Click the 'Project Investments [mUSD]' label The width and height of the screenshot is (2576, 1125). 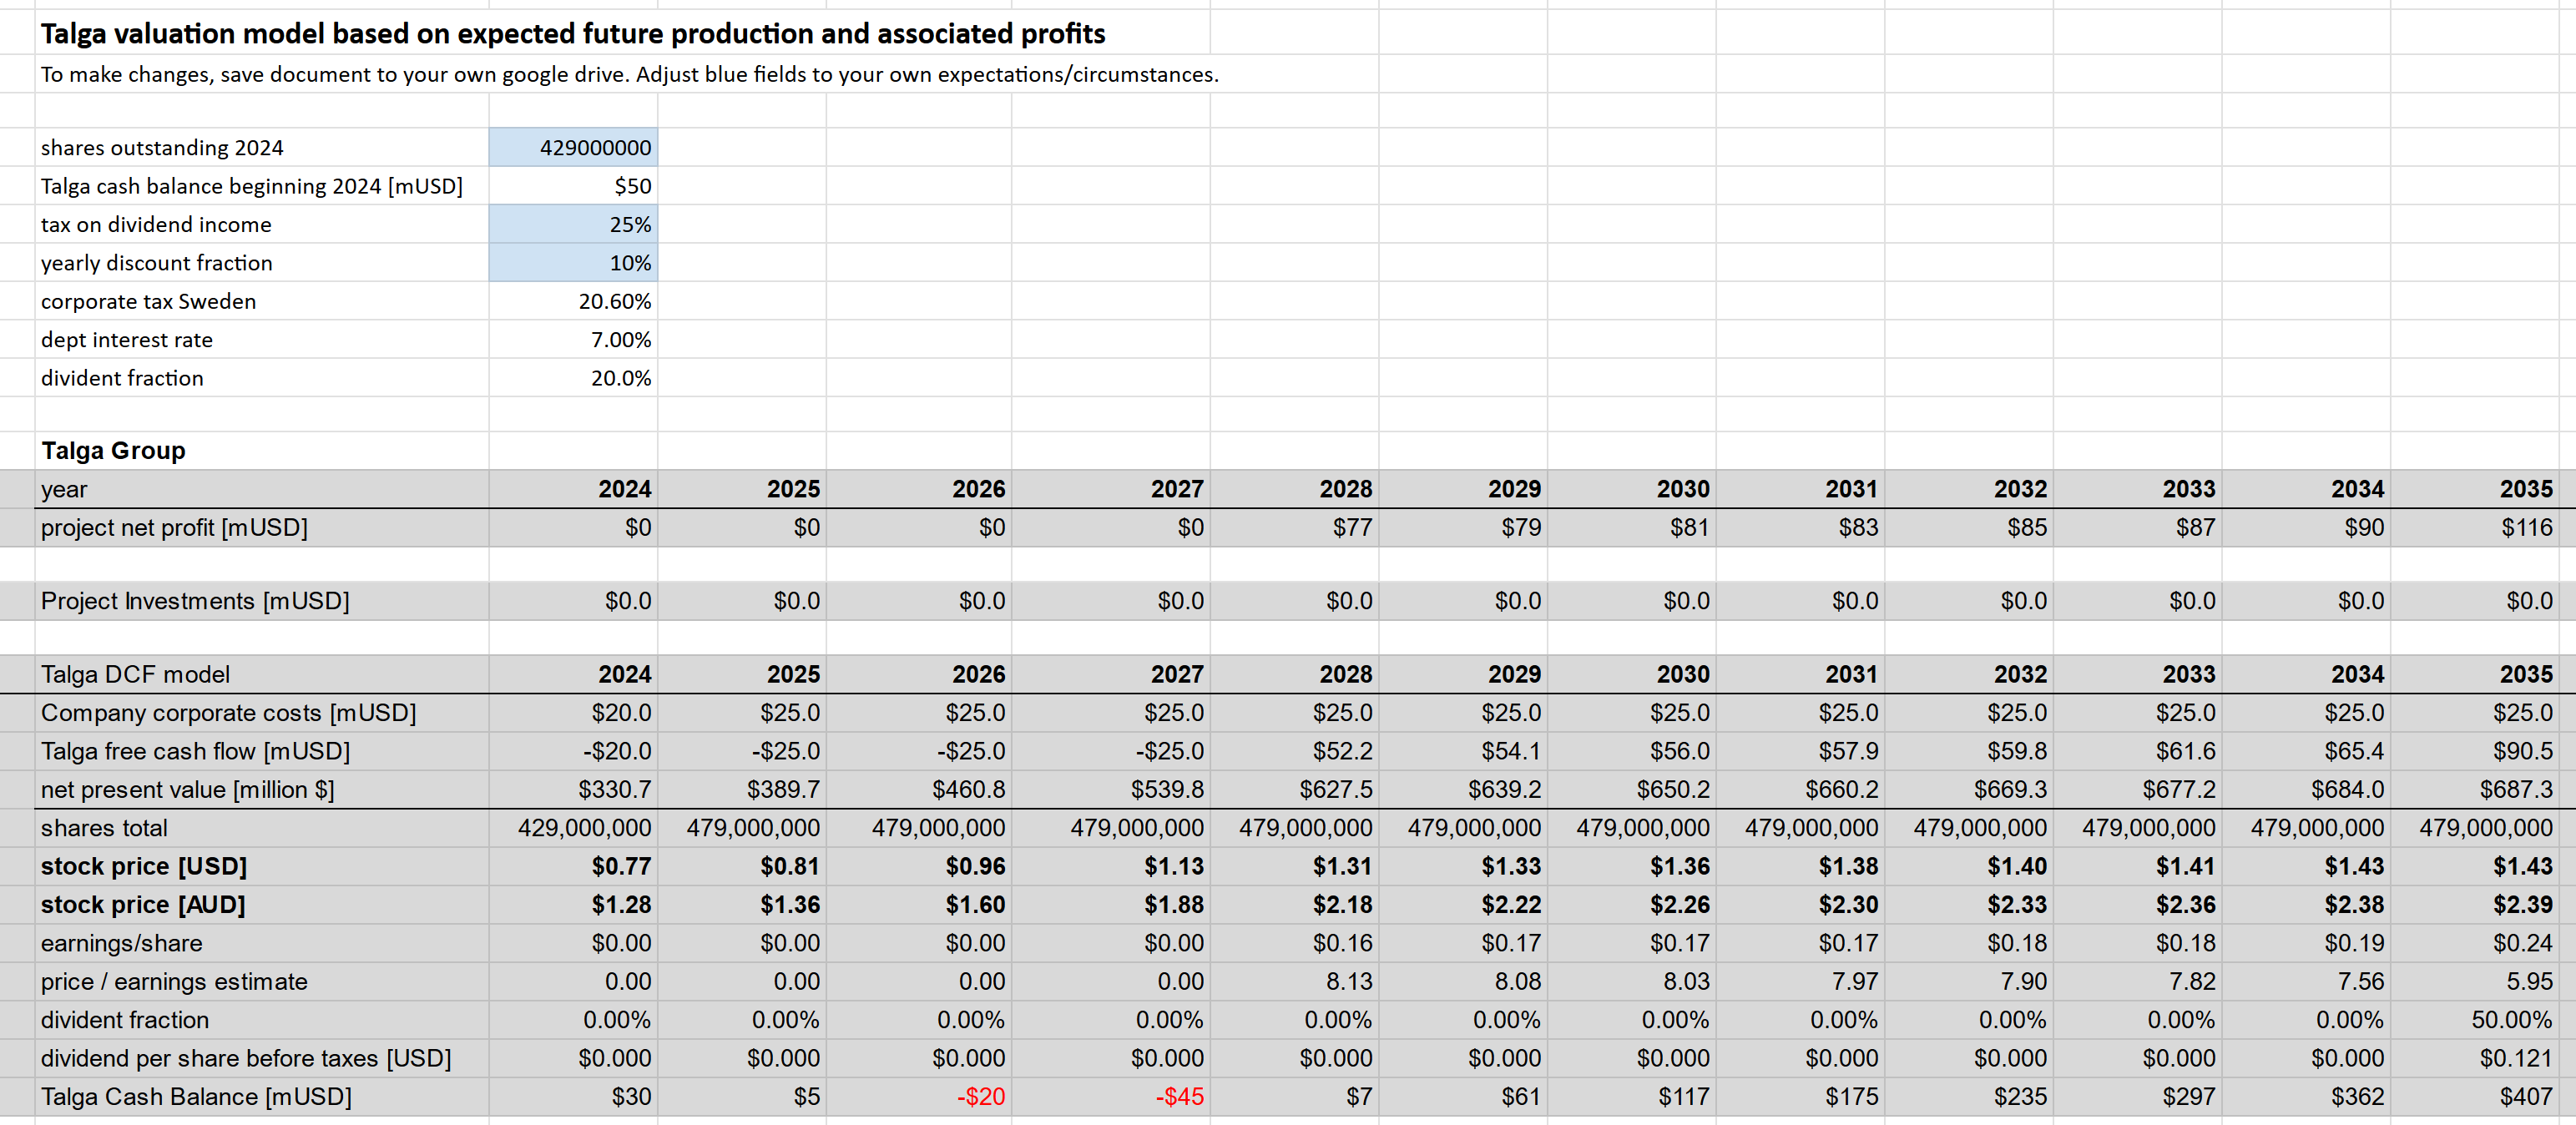pyautogui.click(x=195, y=601)
